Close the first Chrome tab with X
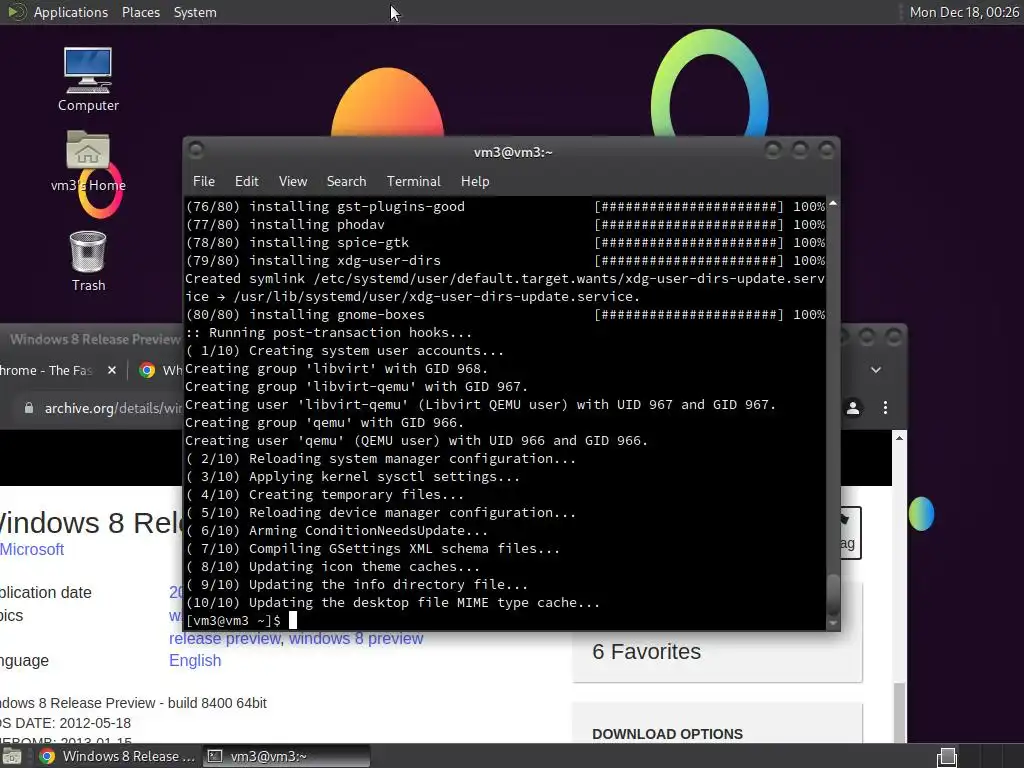This screenshot has width=1024, height=768. pos(112,370)
